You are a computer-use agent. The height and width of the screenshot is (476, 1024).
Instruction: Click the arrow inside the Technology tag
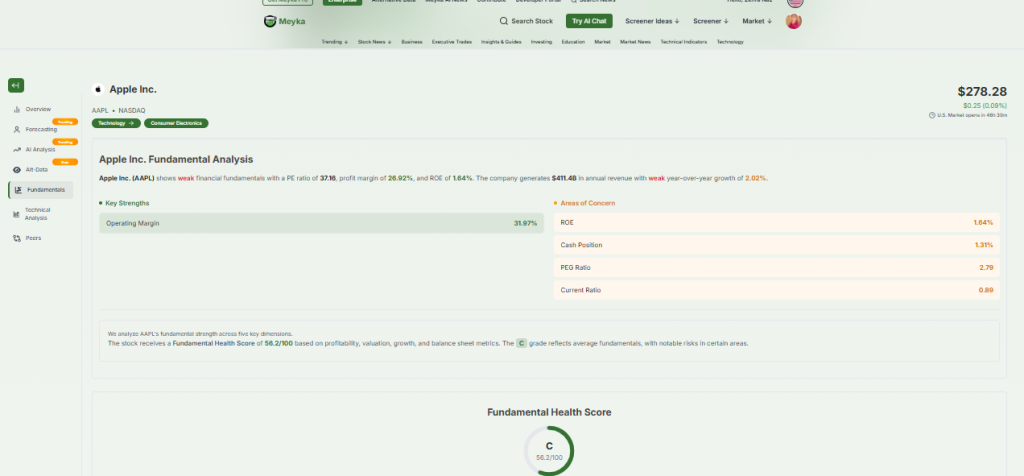(x=131, y=123)
